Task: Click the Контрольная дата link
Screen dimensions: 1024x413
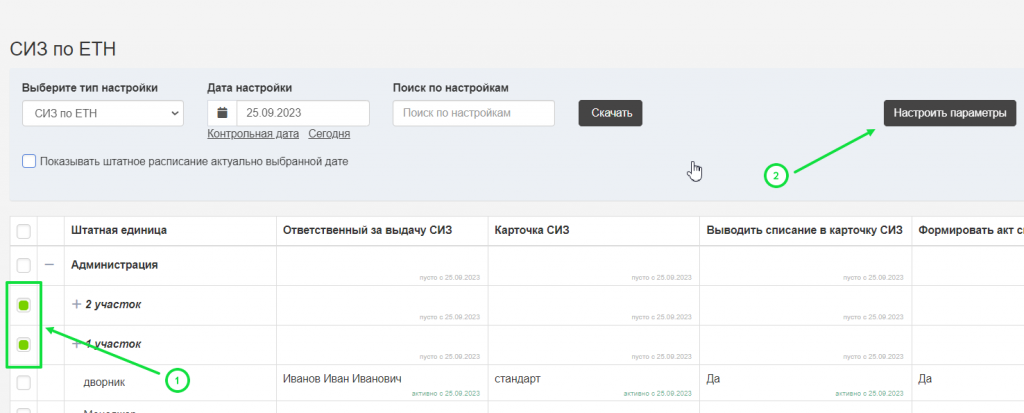Action: click(x=253, y=134)
